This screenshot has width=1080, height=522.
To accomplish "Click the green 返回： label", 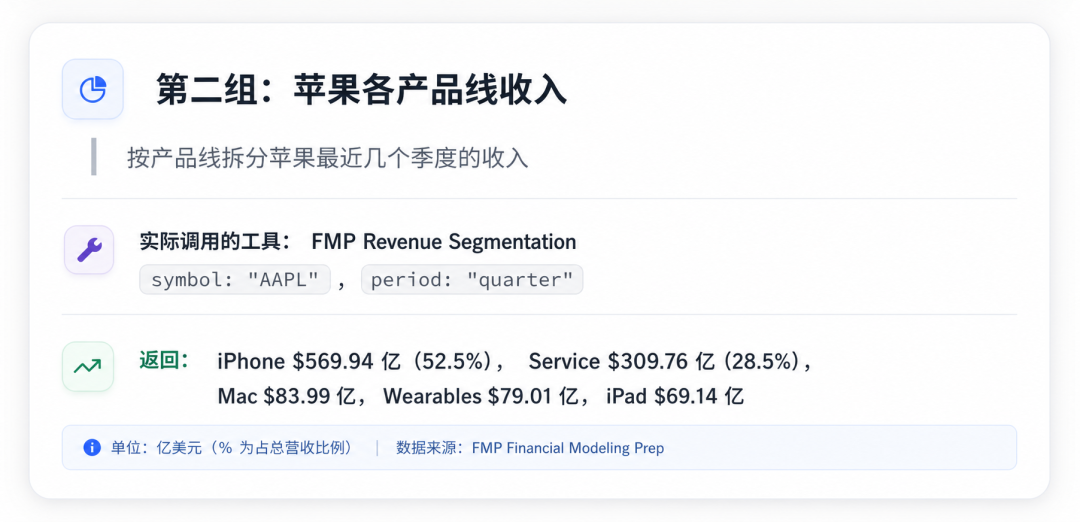I will point(165,360).
